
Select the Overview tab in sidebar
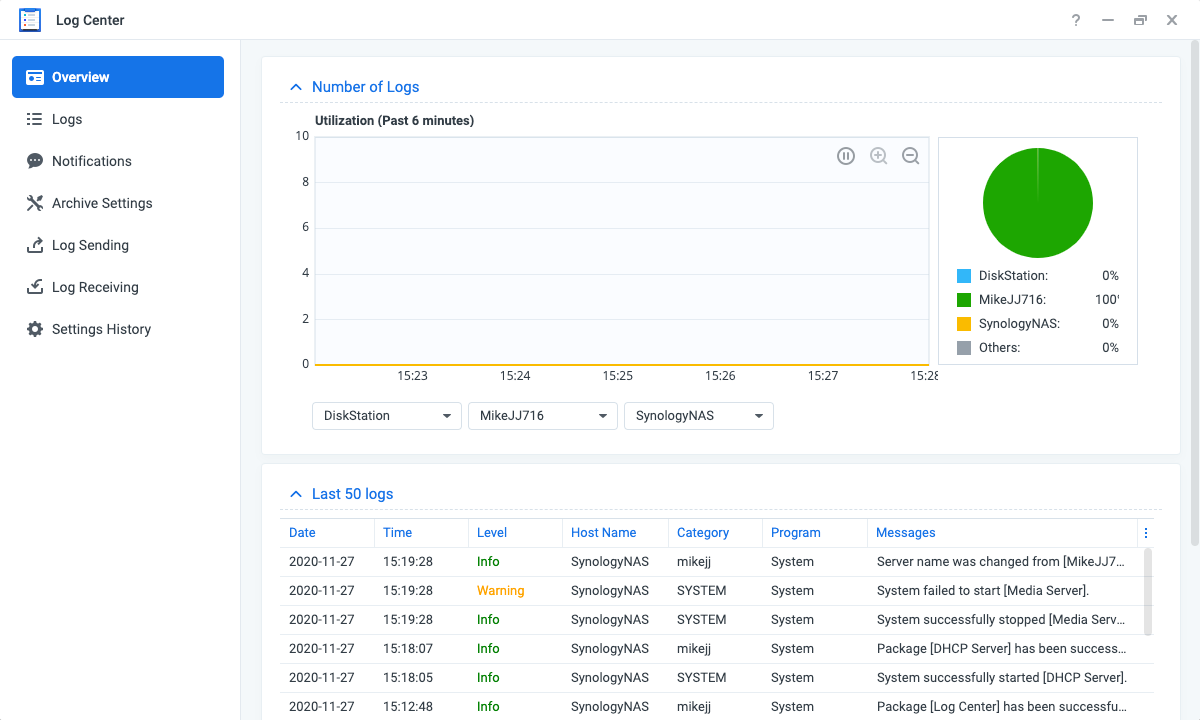(118, 77)
